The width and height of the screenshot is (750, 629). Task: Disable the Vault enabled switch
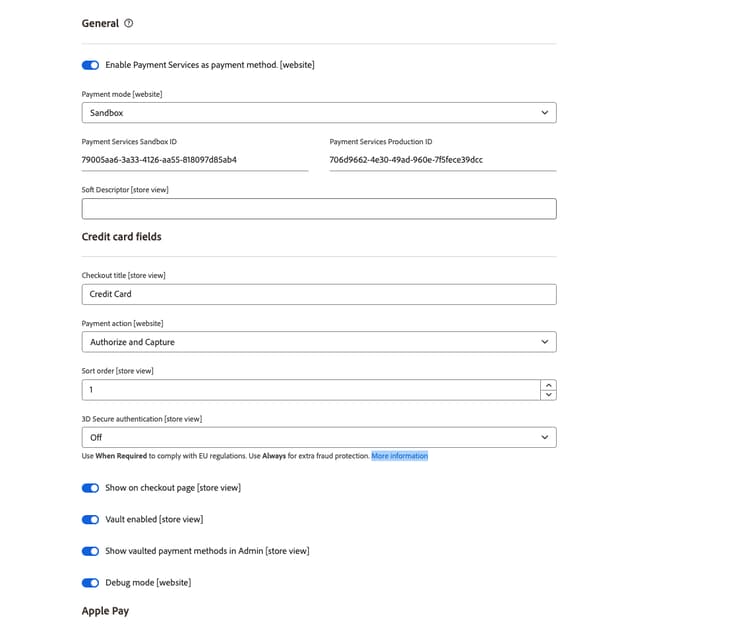point(91,520)
